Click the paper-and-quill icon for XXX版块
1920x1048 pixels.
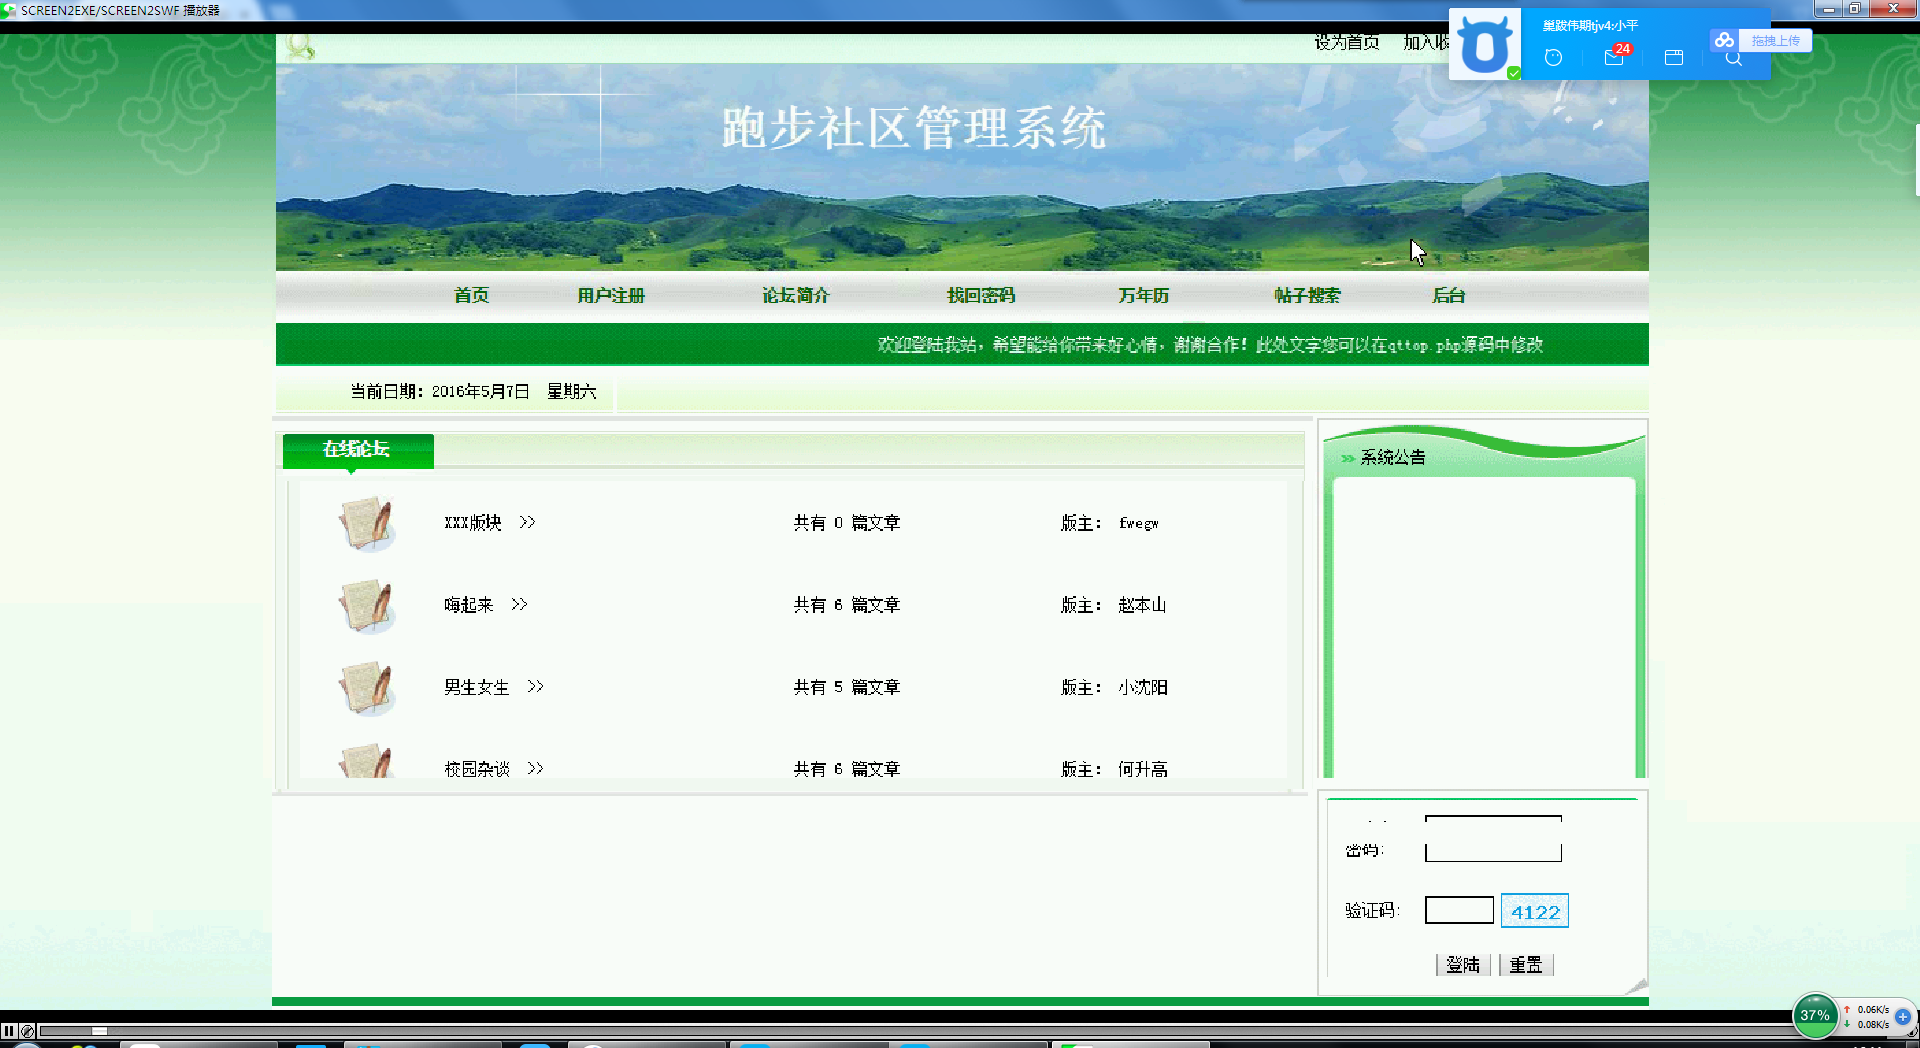(367, 523)
